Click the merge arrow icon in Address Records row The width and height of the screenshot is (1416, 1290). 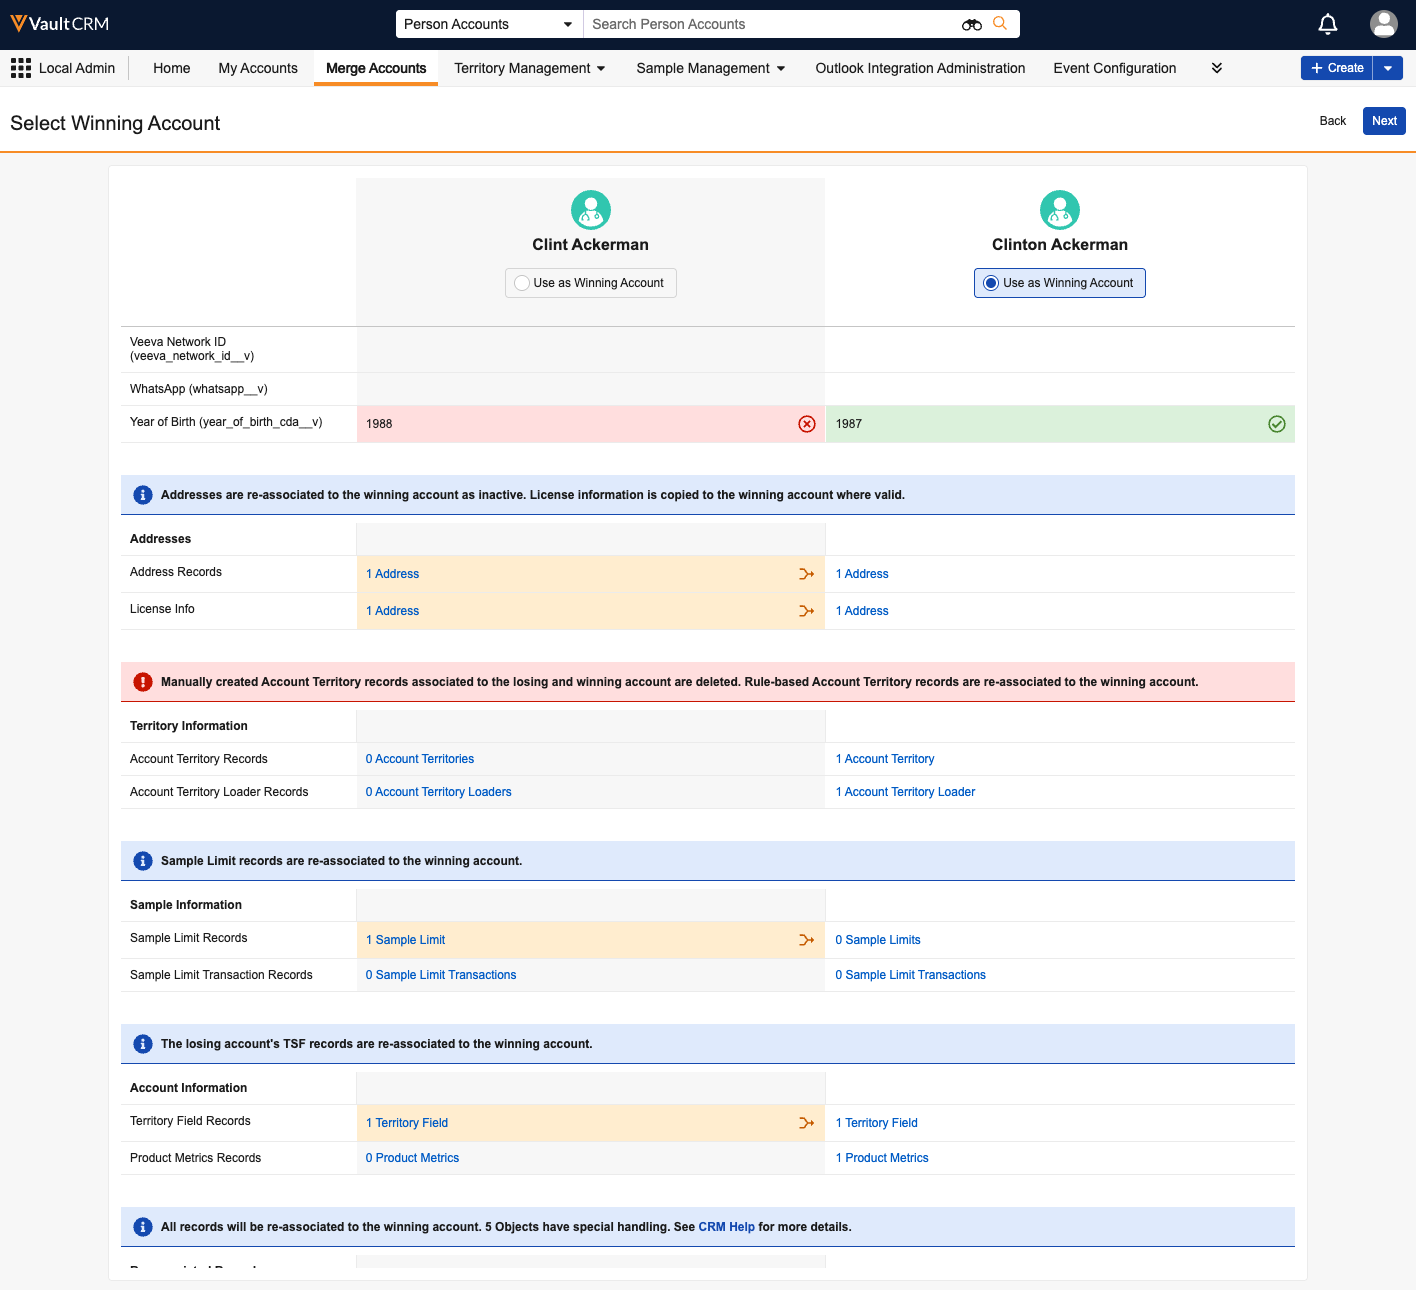click(x=806, y=574)
